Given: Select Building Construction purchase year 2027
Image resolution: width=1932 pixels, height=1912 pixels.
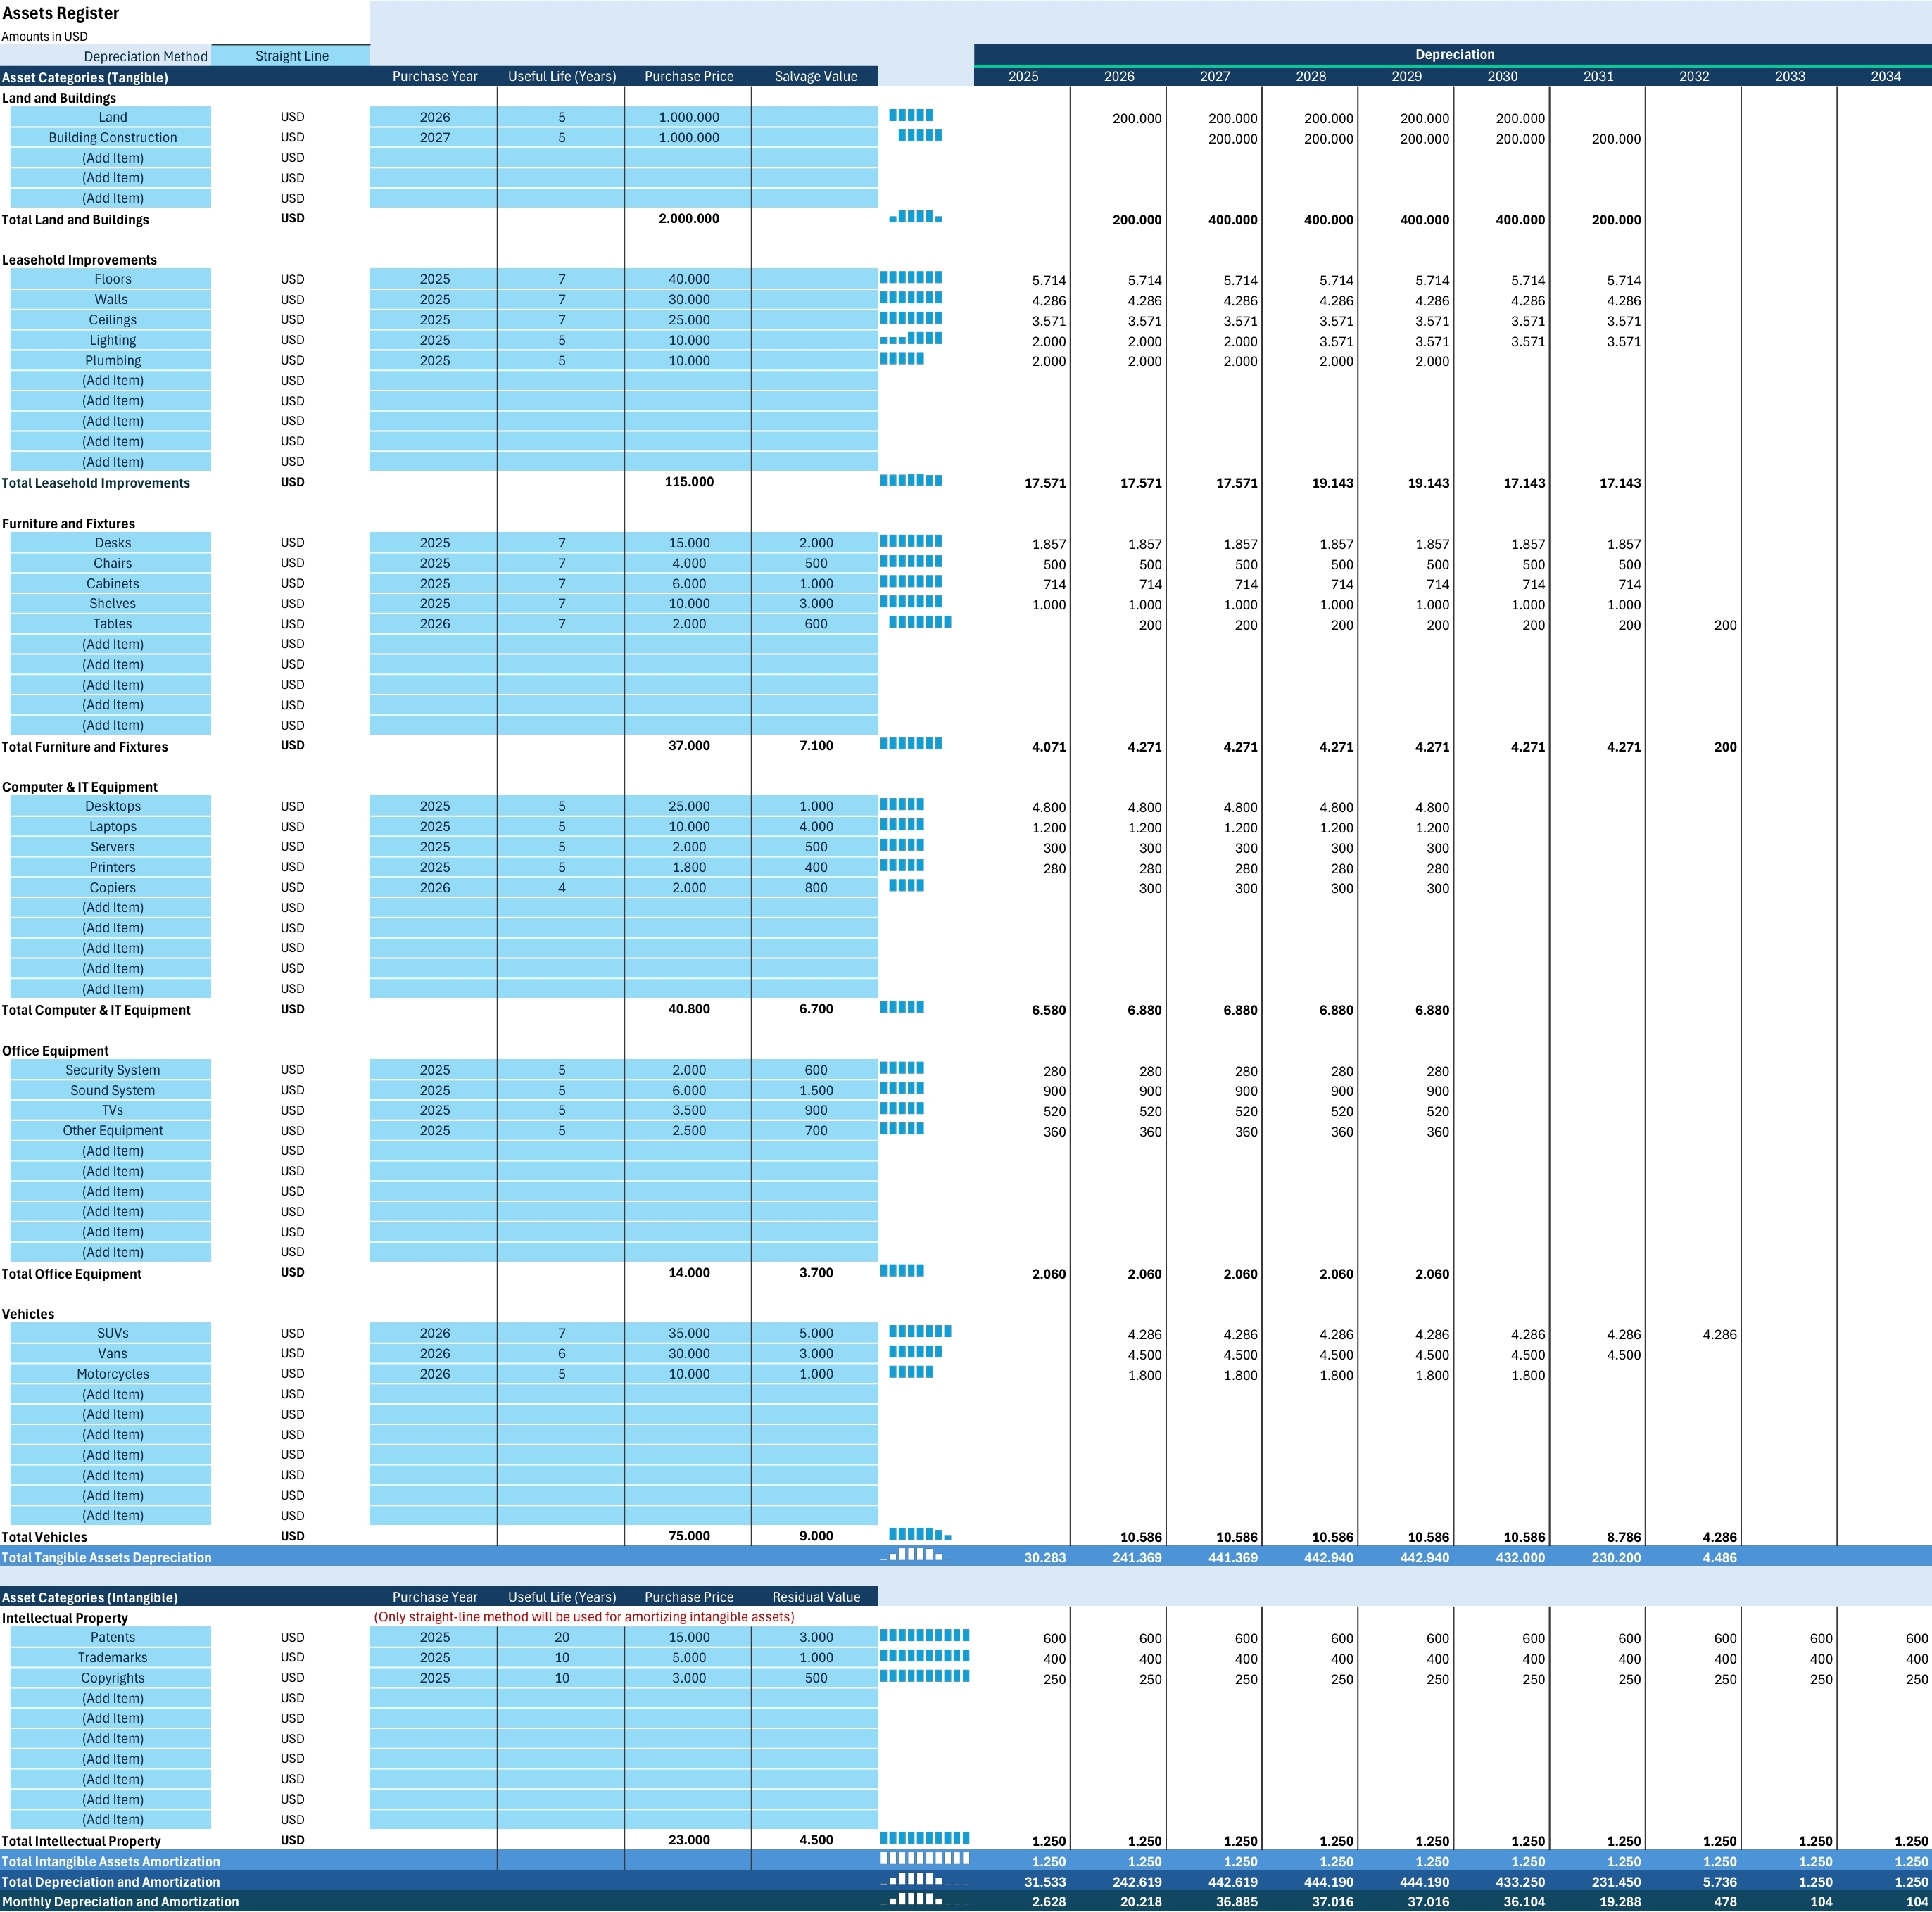Looking at the screenshot, I should click(434, 137).
